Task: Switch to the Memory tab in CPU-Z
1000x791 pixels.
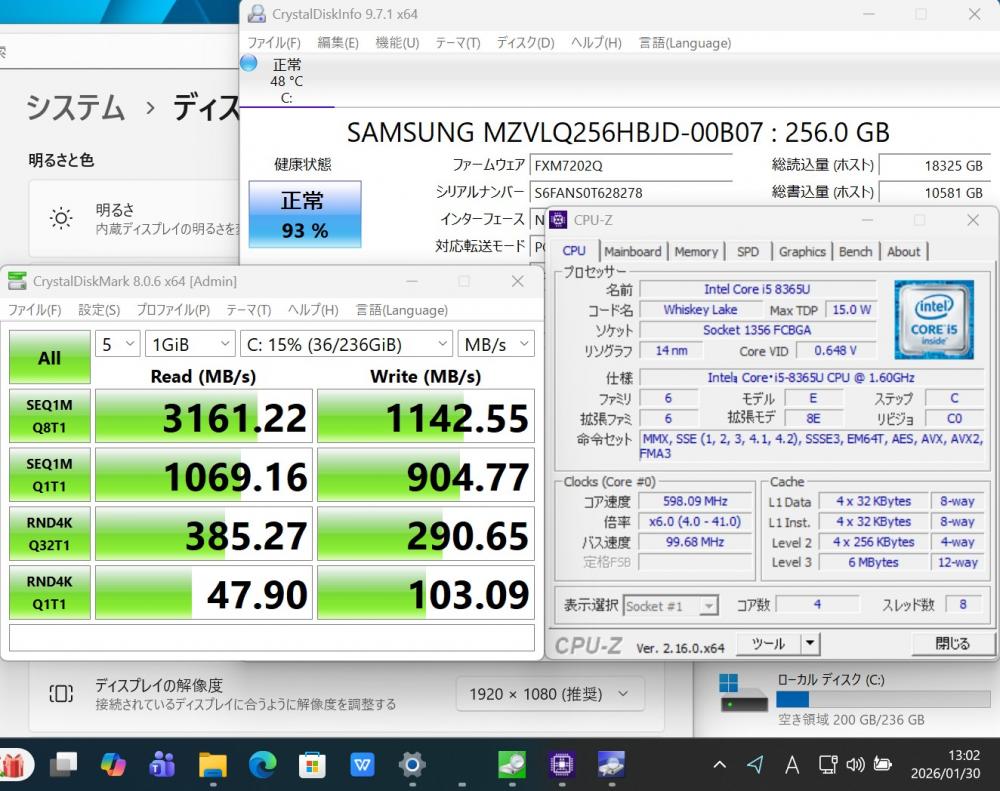Action: pos(696,252)
